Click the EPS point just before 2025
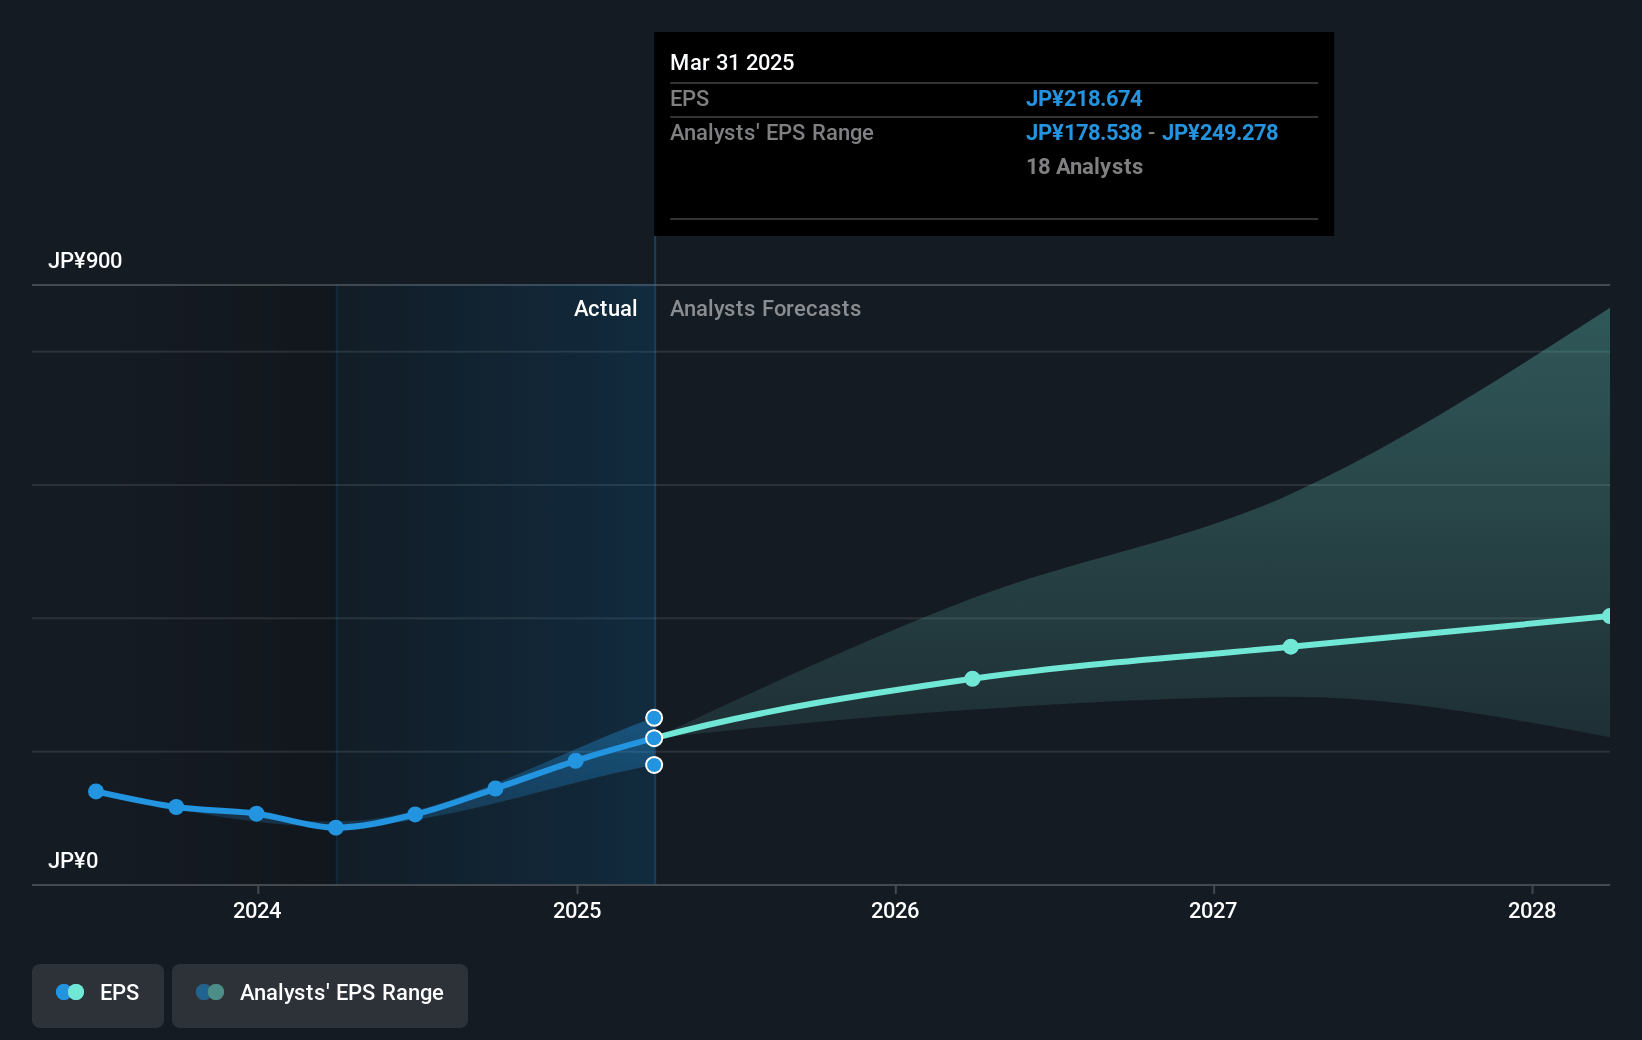This screenshot has height=1040, width=1642. click(496, 789)
